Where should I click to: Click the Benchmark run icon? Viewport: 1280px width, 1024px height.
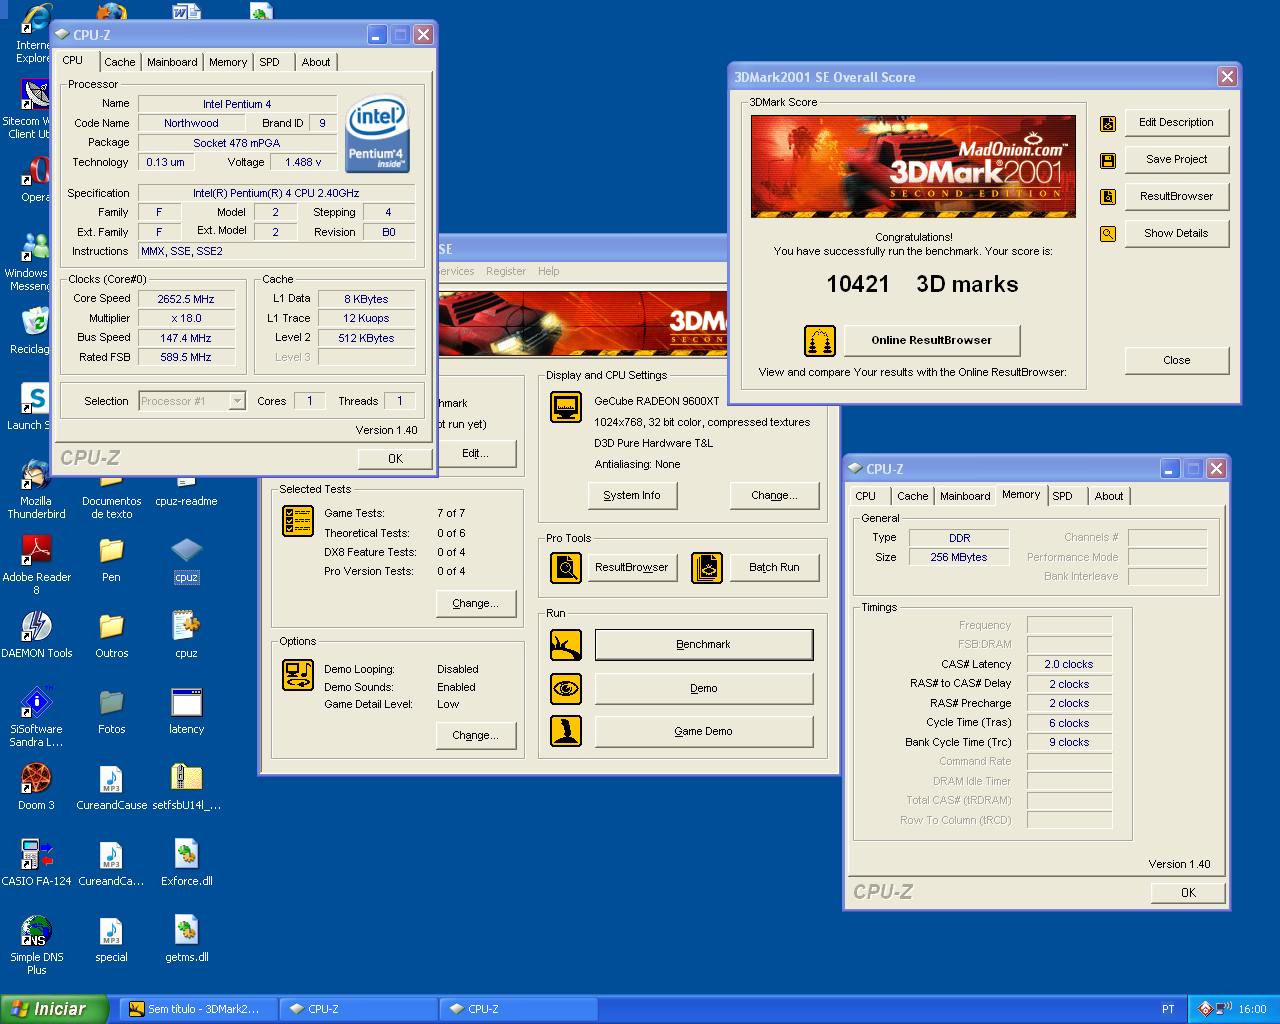point(566,645)
